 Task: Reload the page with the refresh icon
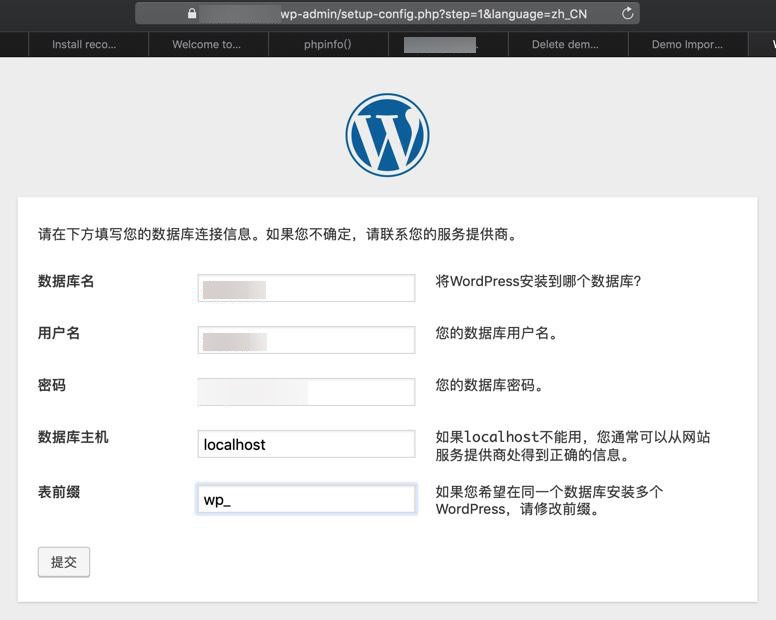click(628, 14)
